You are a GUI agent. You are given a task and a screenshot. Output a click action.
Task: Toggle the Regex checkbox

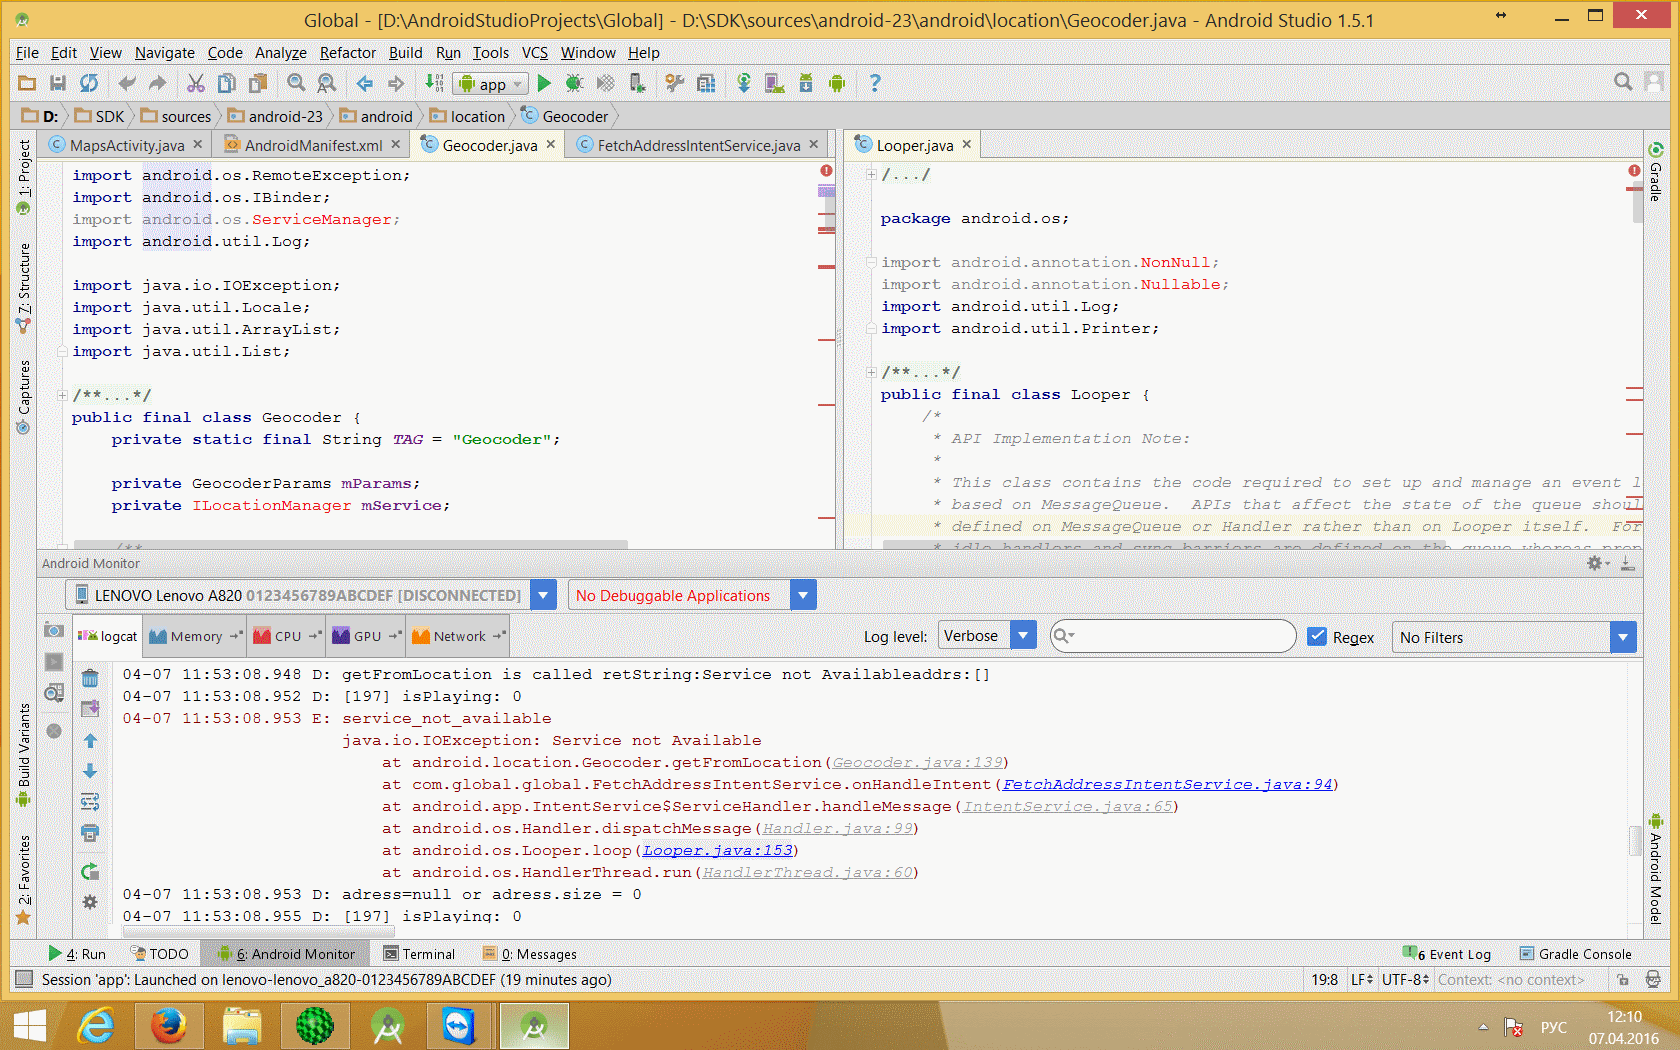[x=1318, y=637]
